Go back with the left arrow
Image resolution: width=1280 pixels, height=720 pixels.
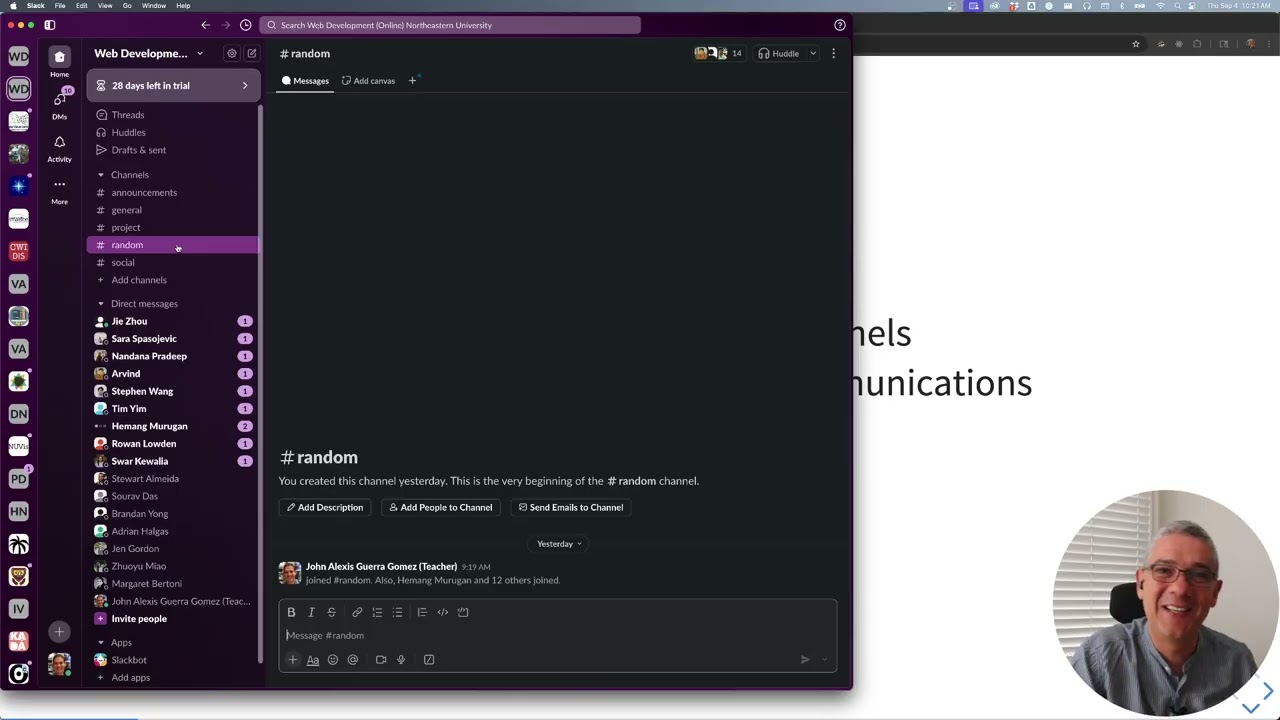(206, 25)
